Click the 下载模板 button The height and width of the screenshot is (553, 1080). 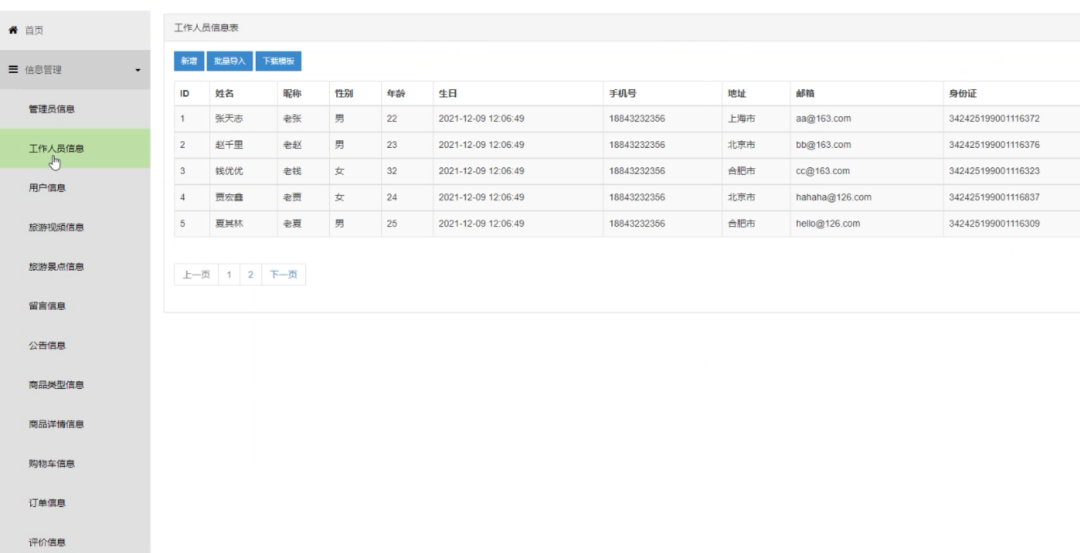pos(278,61)
